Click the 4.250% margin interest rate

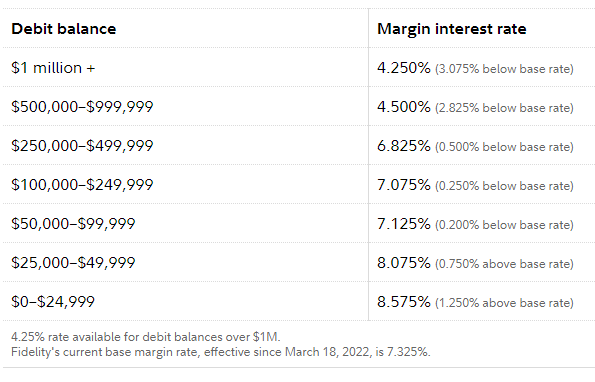pos(404,68)
